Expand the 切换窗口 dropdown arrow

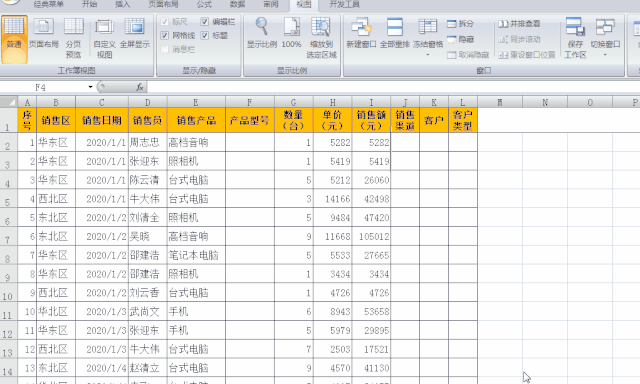pos(605,55)
